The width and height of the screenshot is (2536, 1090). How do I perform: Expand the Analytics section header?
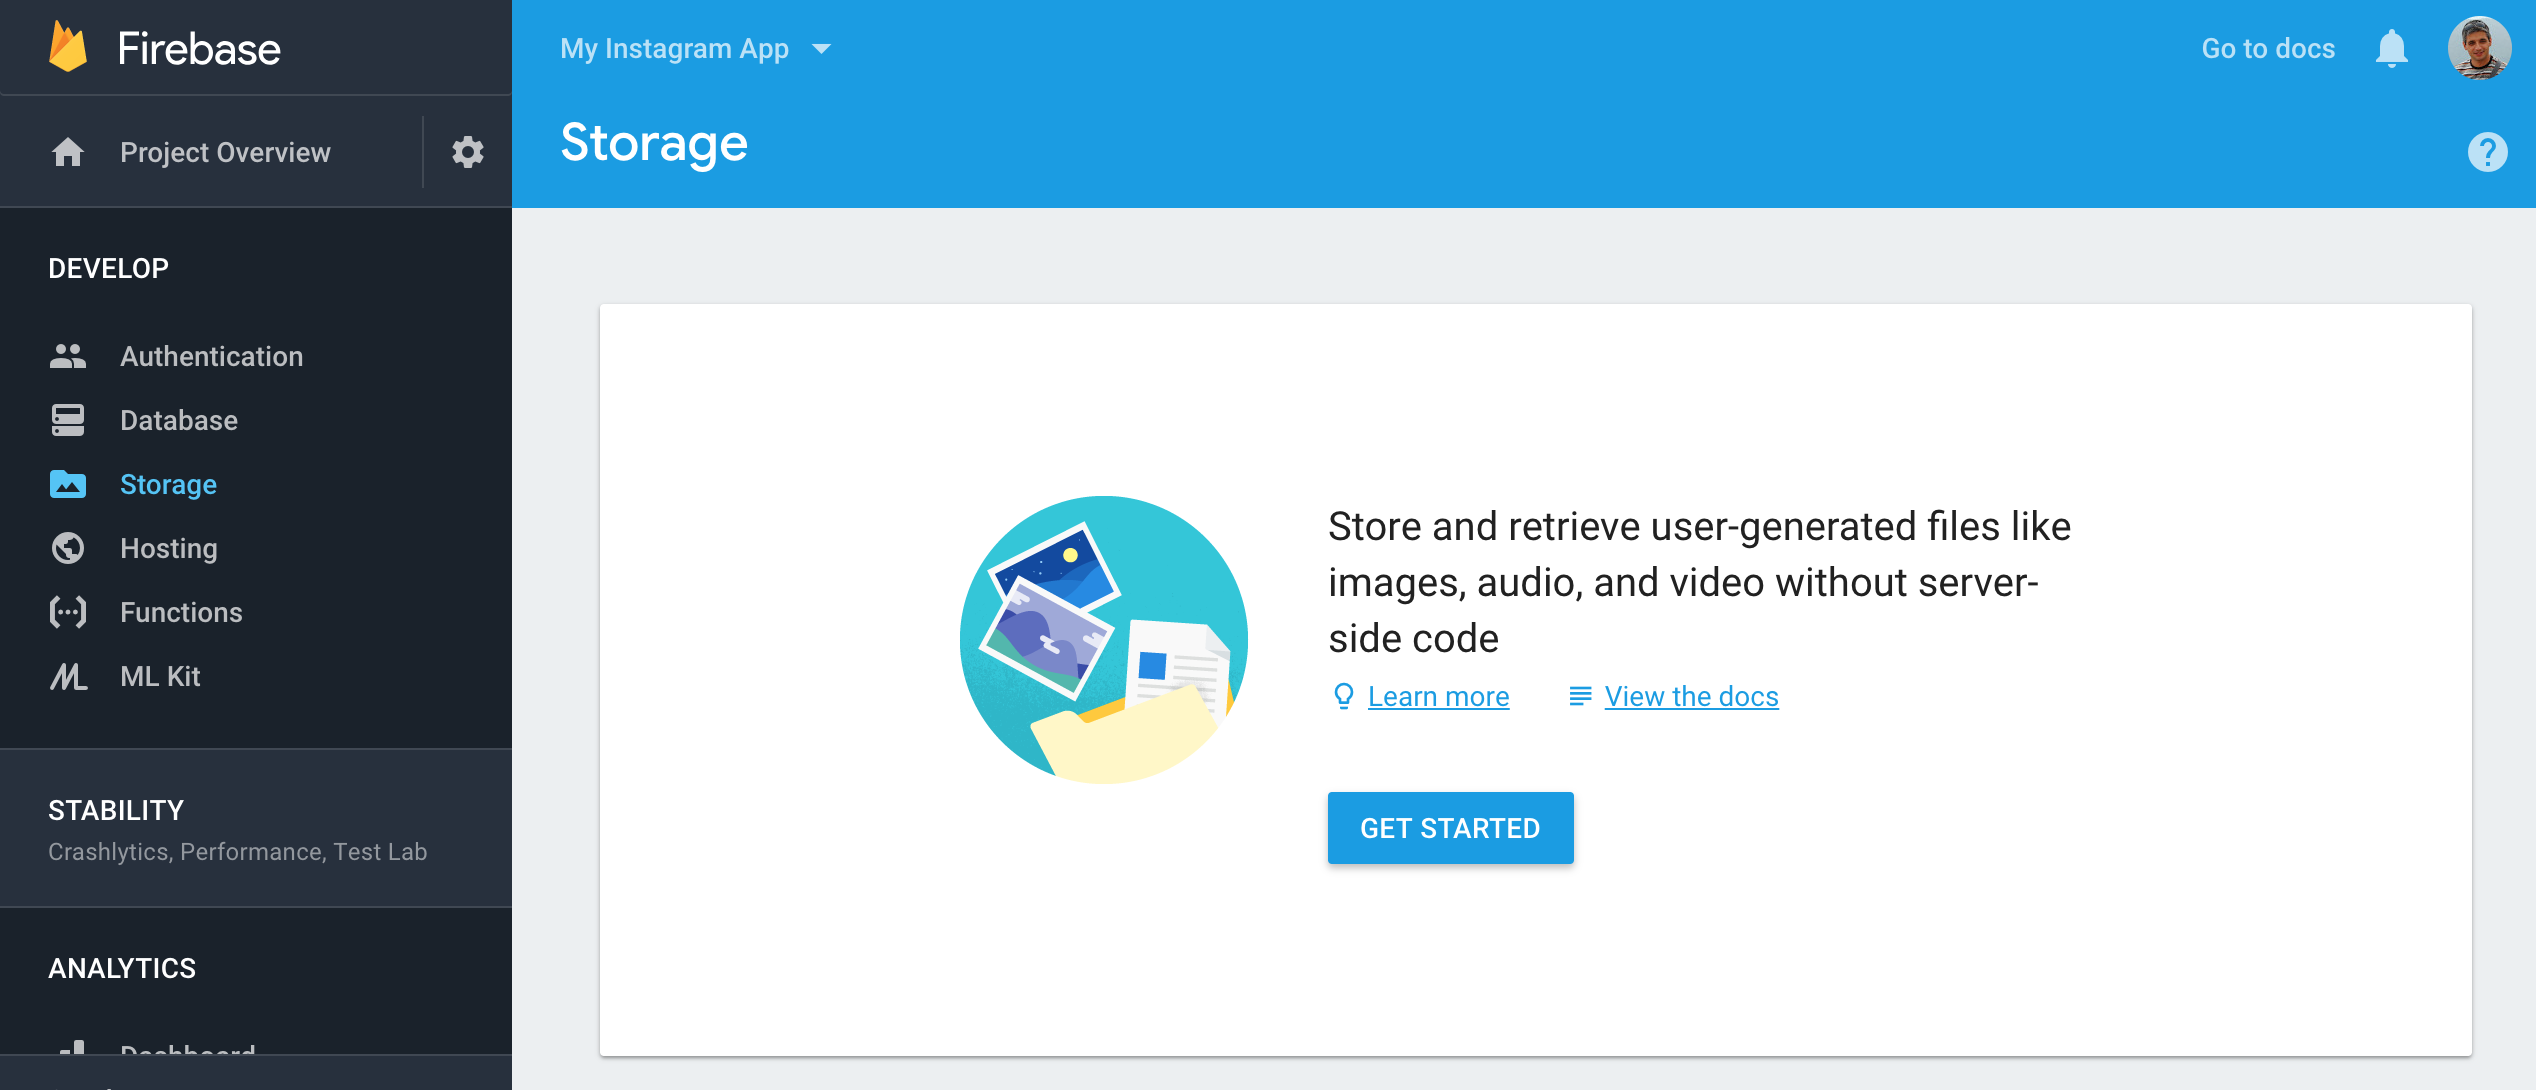click(122, 968)
